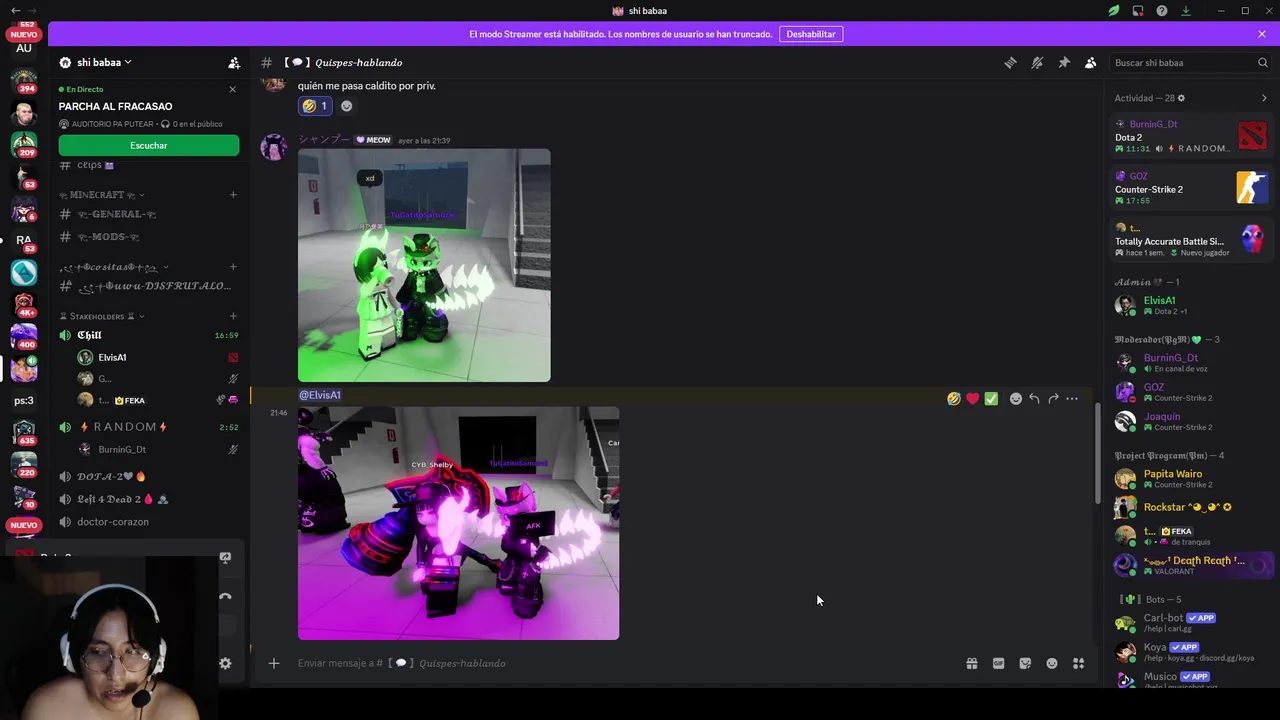Join the Left 4 Dead 2 voice channel

coord(149,499)
